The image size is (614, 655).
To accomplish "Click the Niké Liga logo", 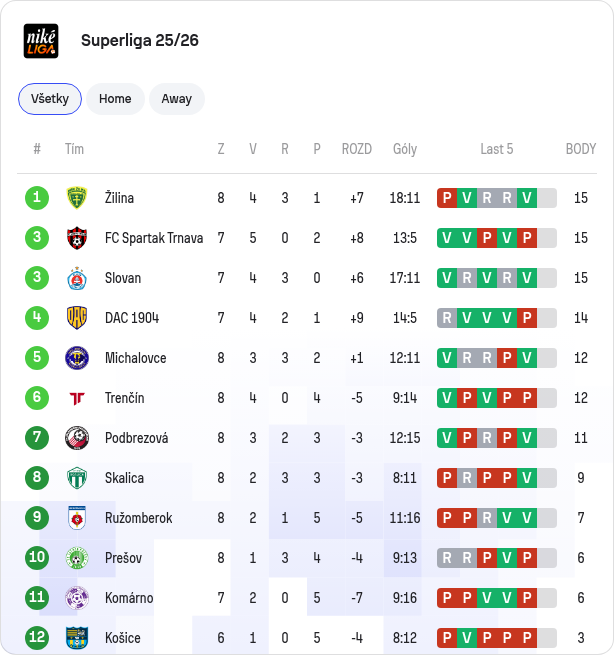I will 41,41.
